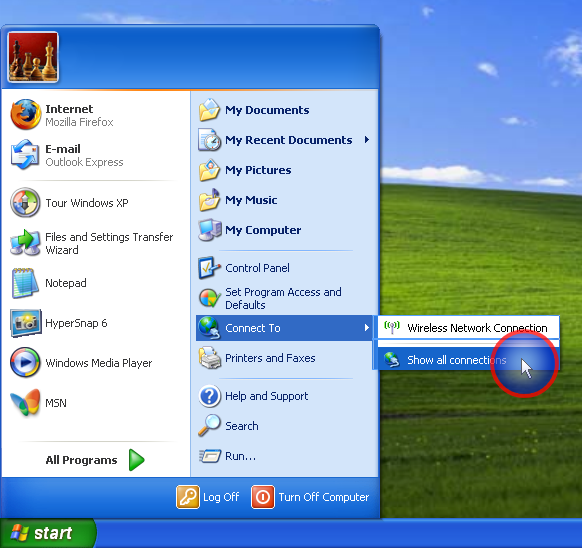Screen dimensions: 582x548
Task: Click the Run dialog icon
Action: [x=210, y=456]
